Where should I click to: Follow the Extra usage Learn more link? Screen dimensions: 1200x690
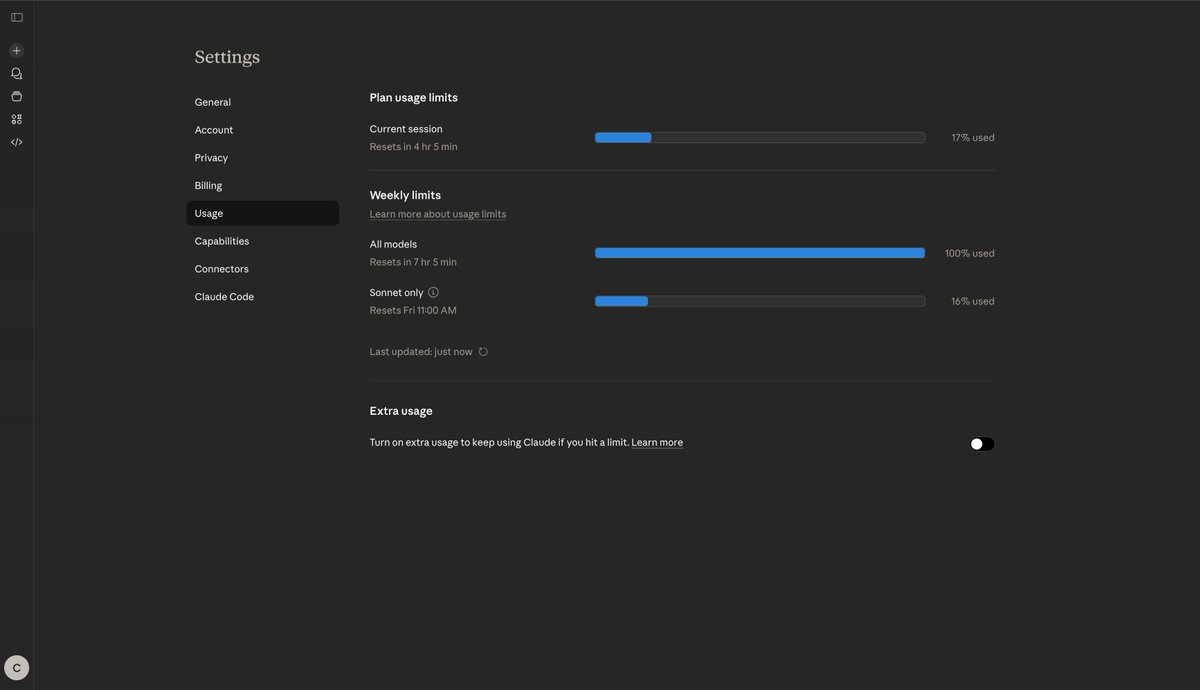click(657, 442)
